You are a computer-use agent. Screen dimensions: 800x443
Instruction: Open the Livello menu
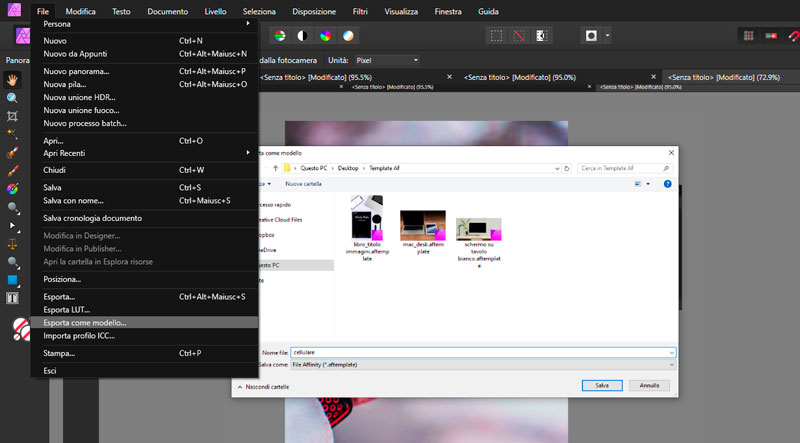tap(215, 11)
